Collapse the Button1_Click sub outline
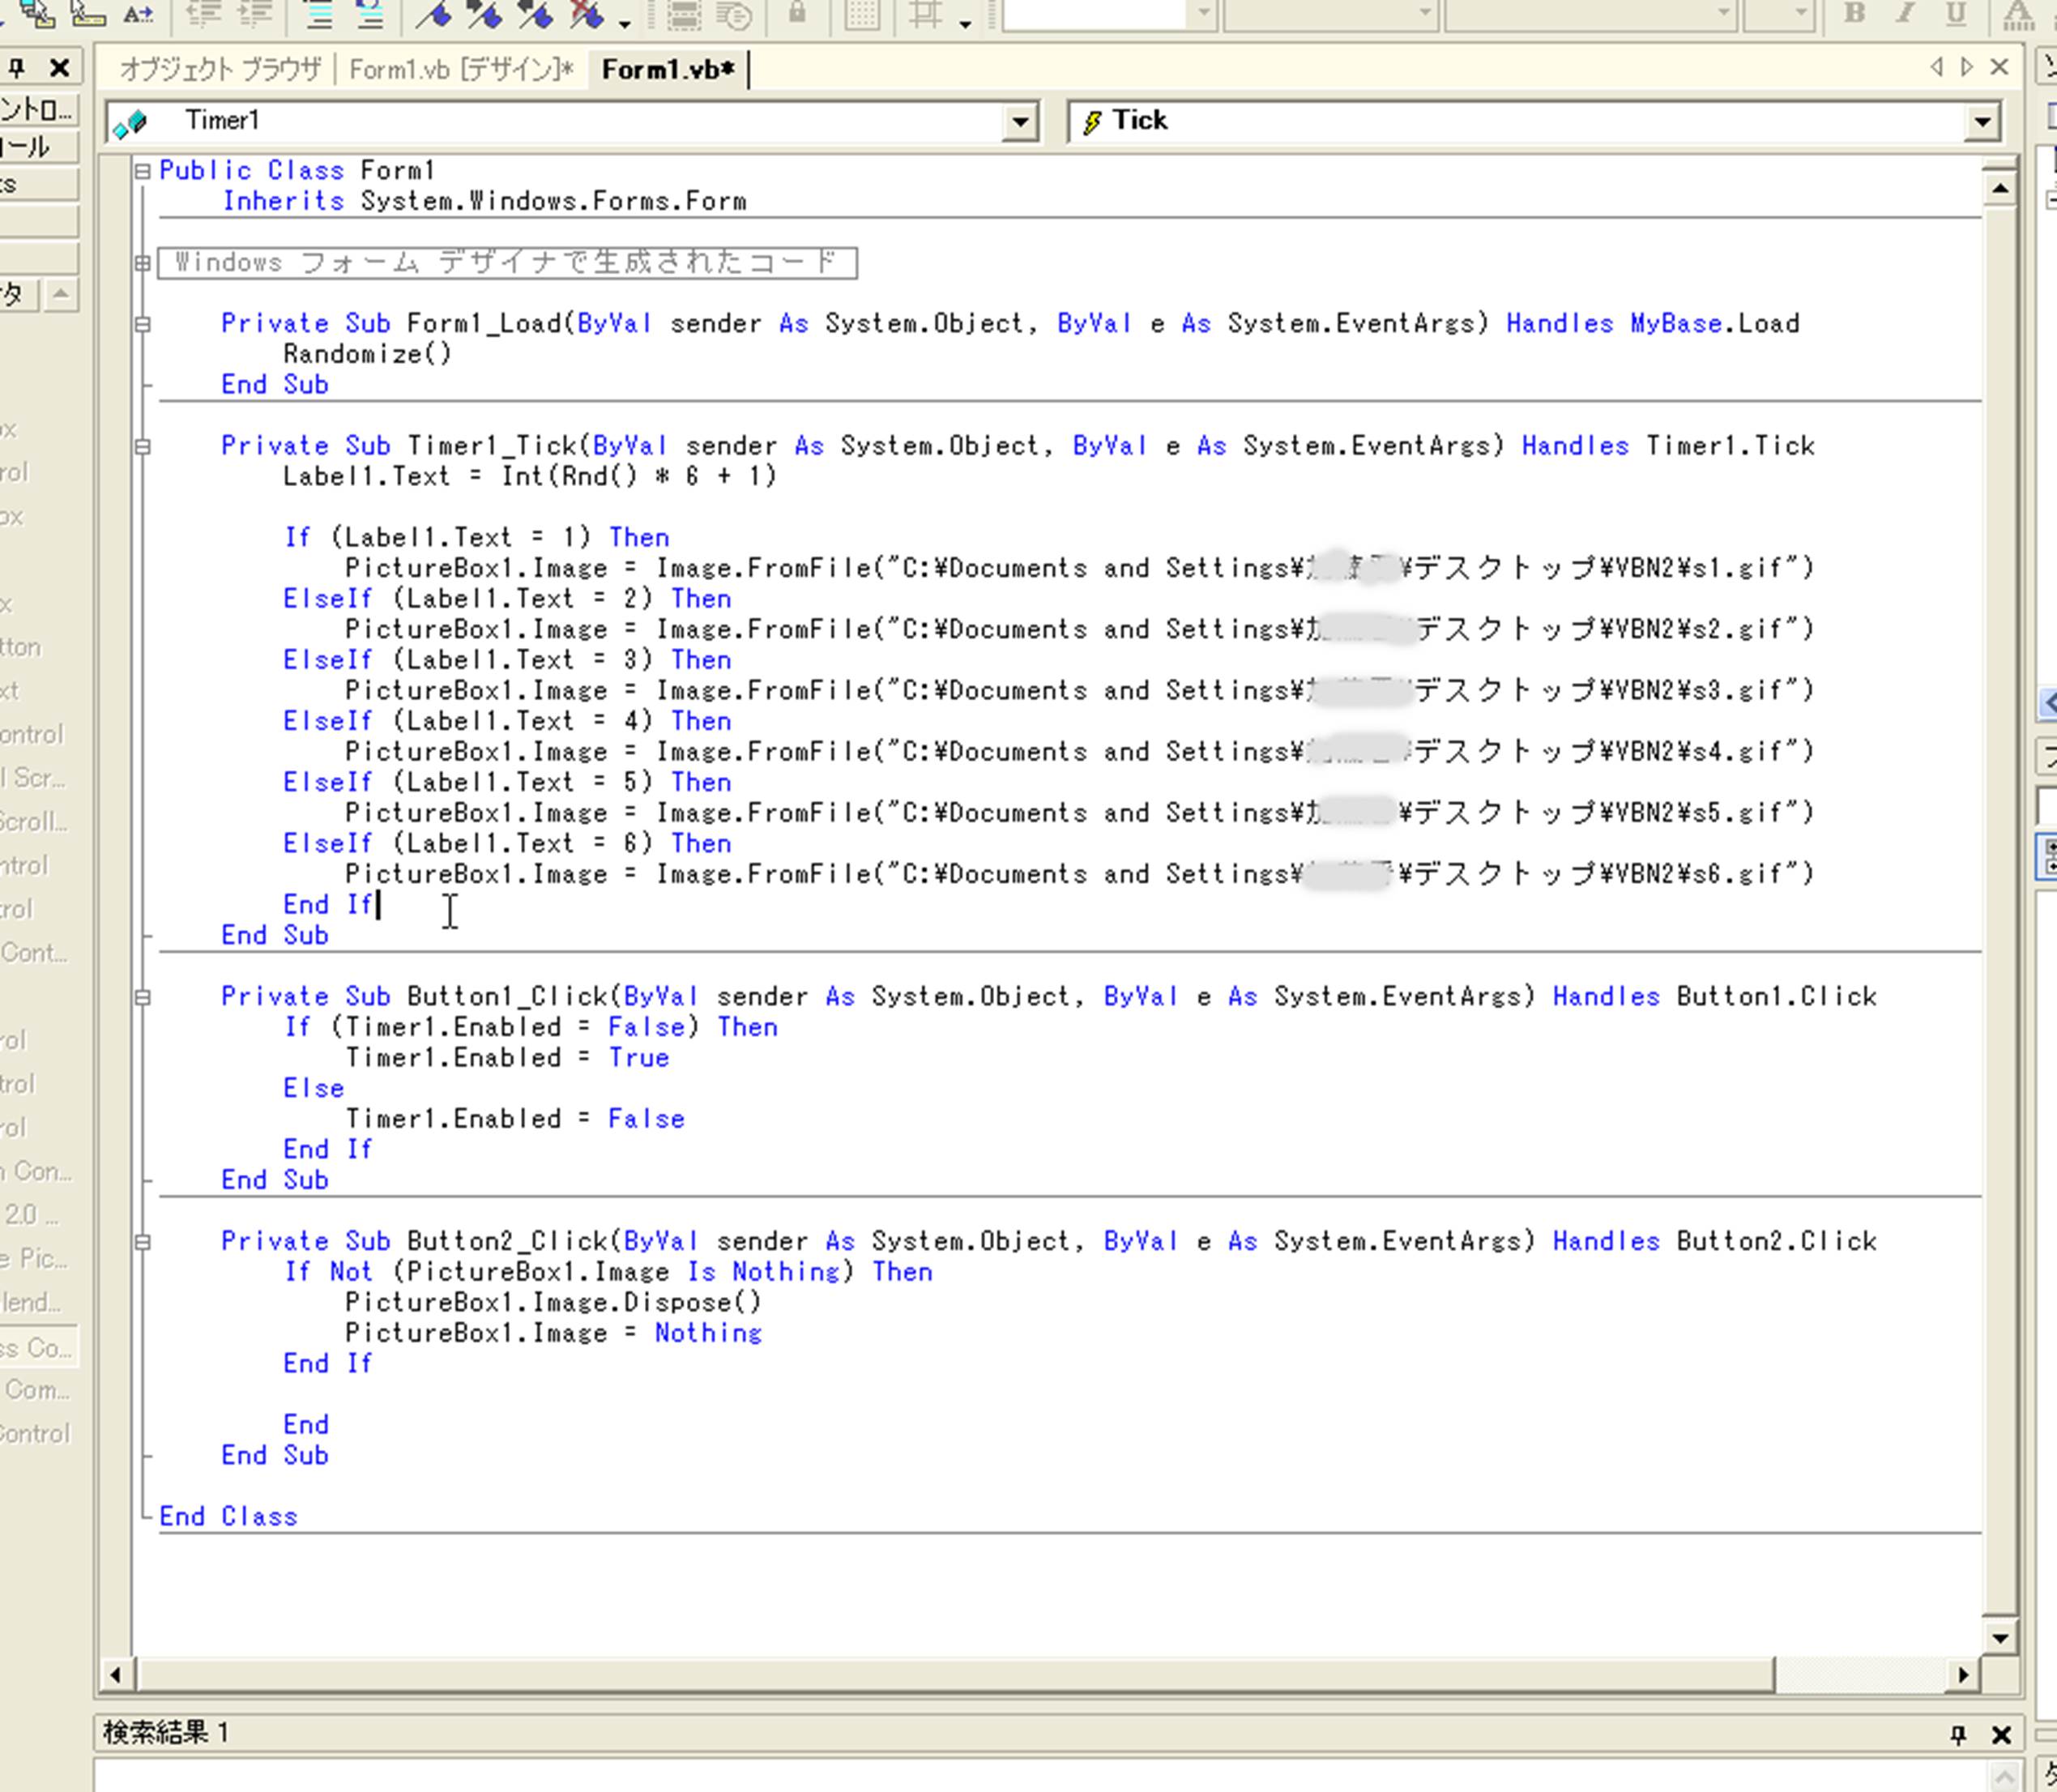 [143, 997]
